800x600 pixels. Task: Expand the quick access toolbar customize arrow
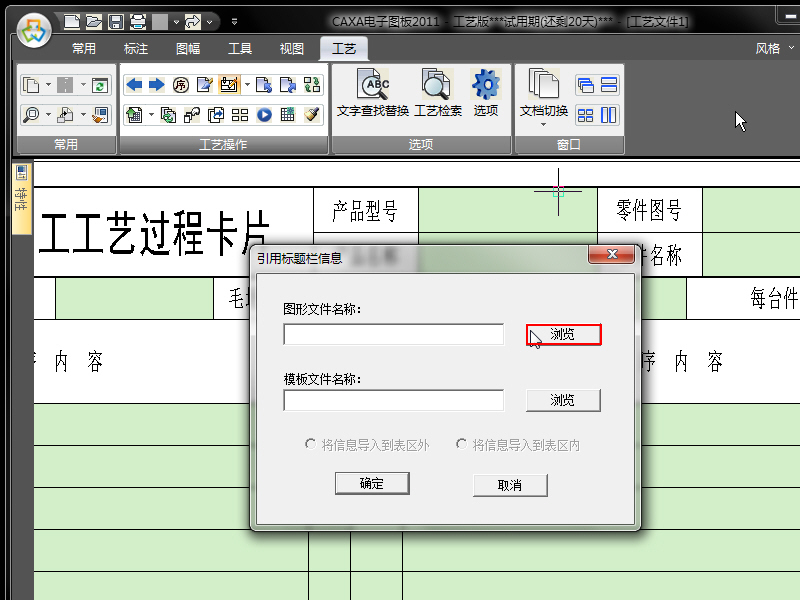pos(234,21)
